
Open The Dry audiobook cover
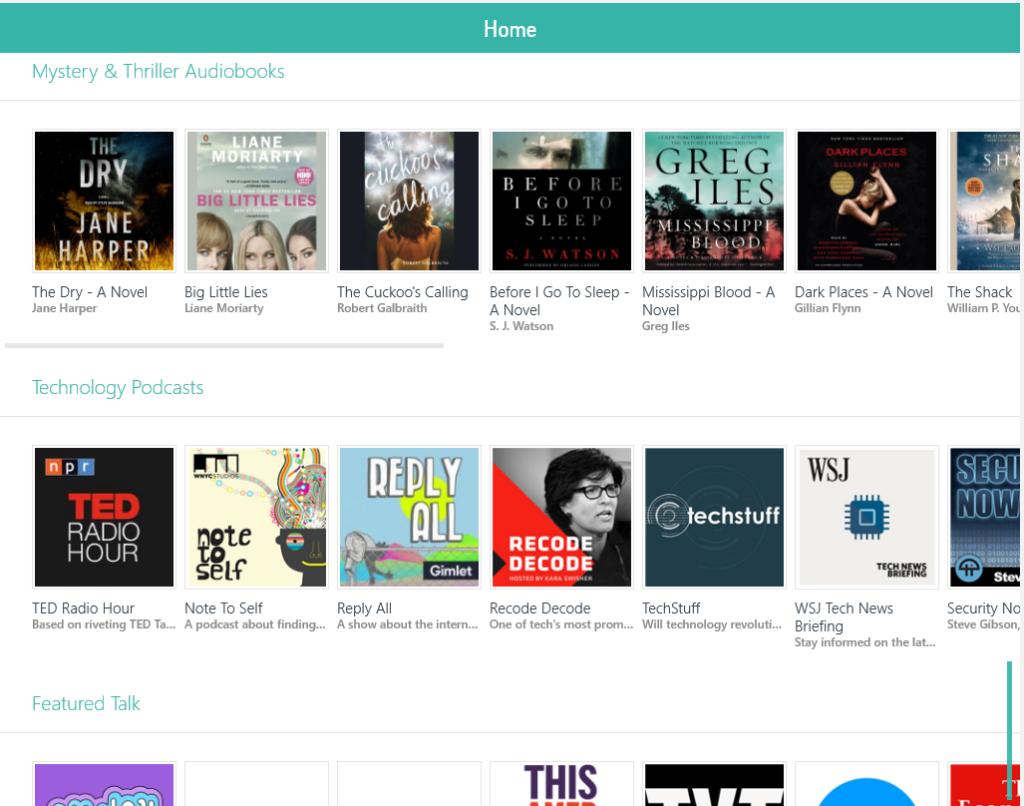104,201
